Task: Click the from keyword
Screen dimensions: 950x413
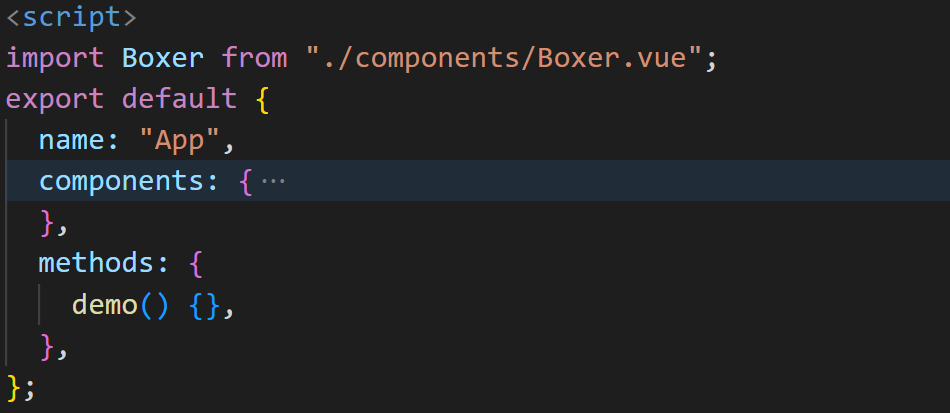Action: [255, 57]
